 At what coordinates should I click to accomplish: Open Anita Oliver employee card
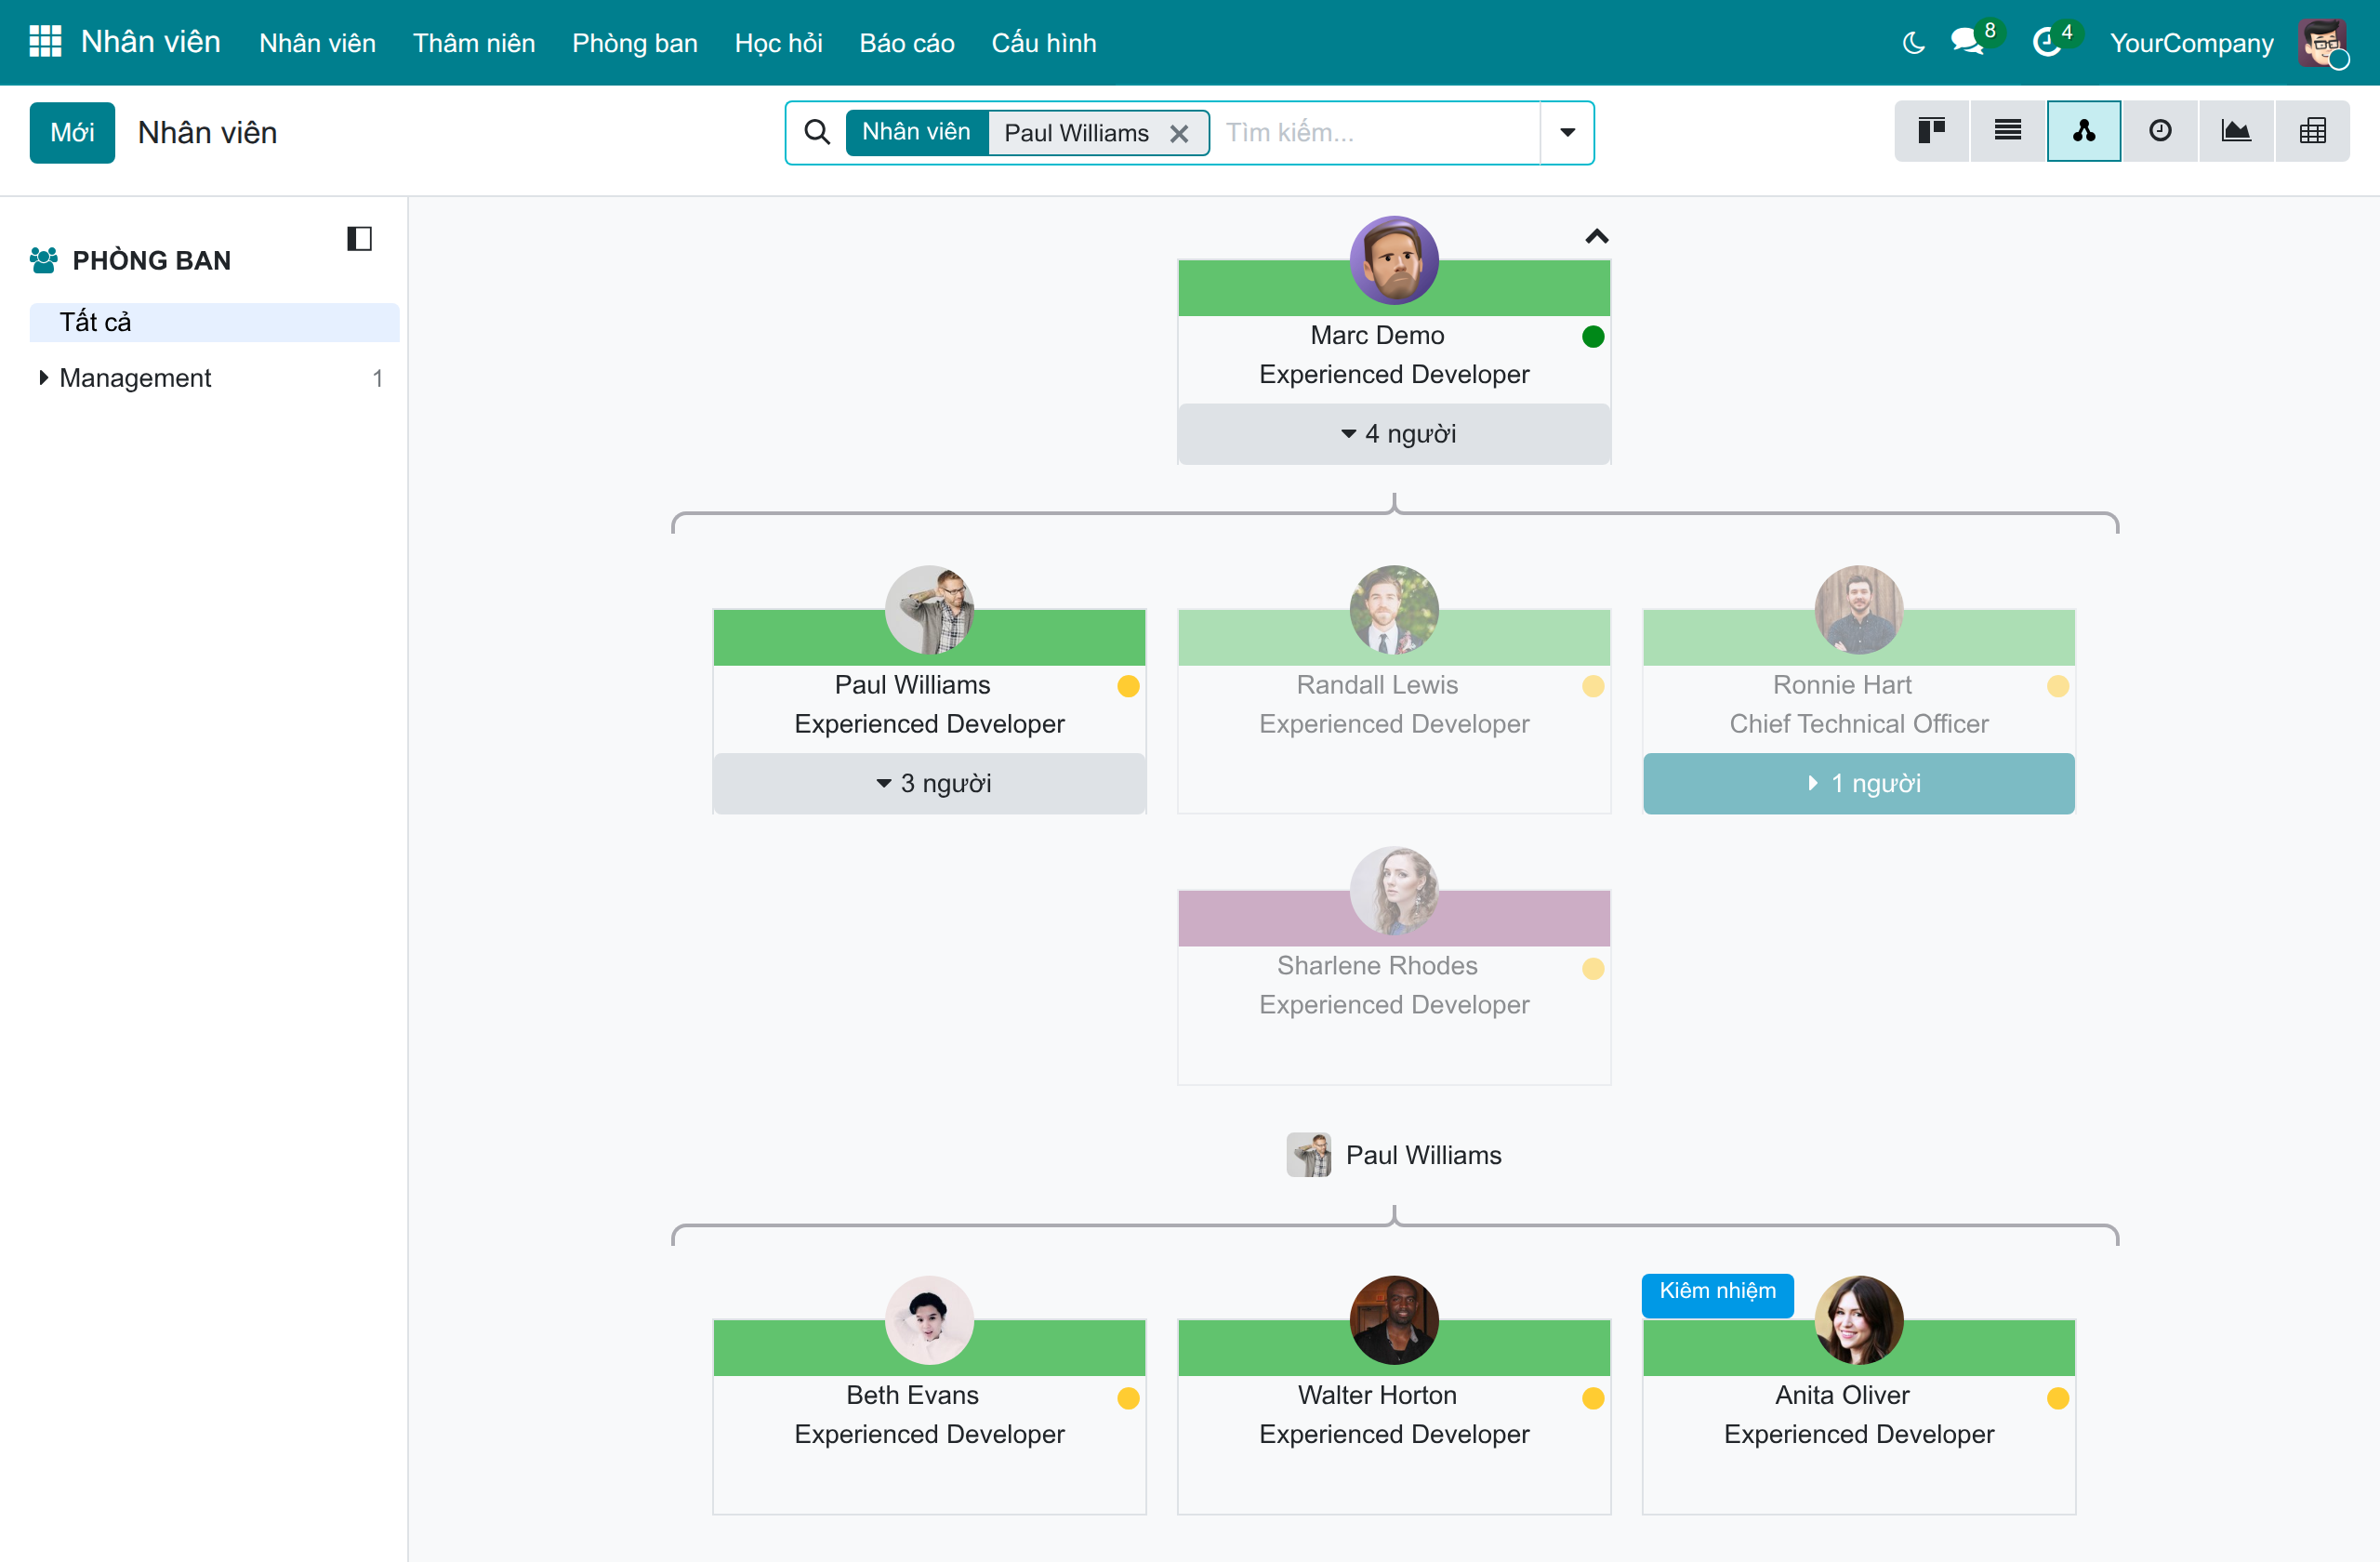[x=1858, y=1415]
